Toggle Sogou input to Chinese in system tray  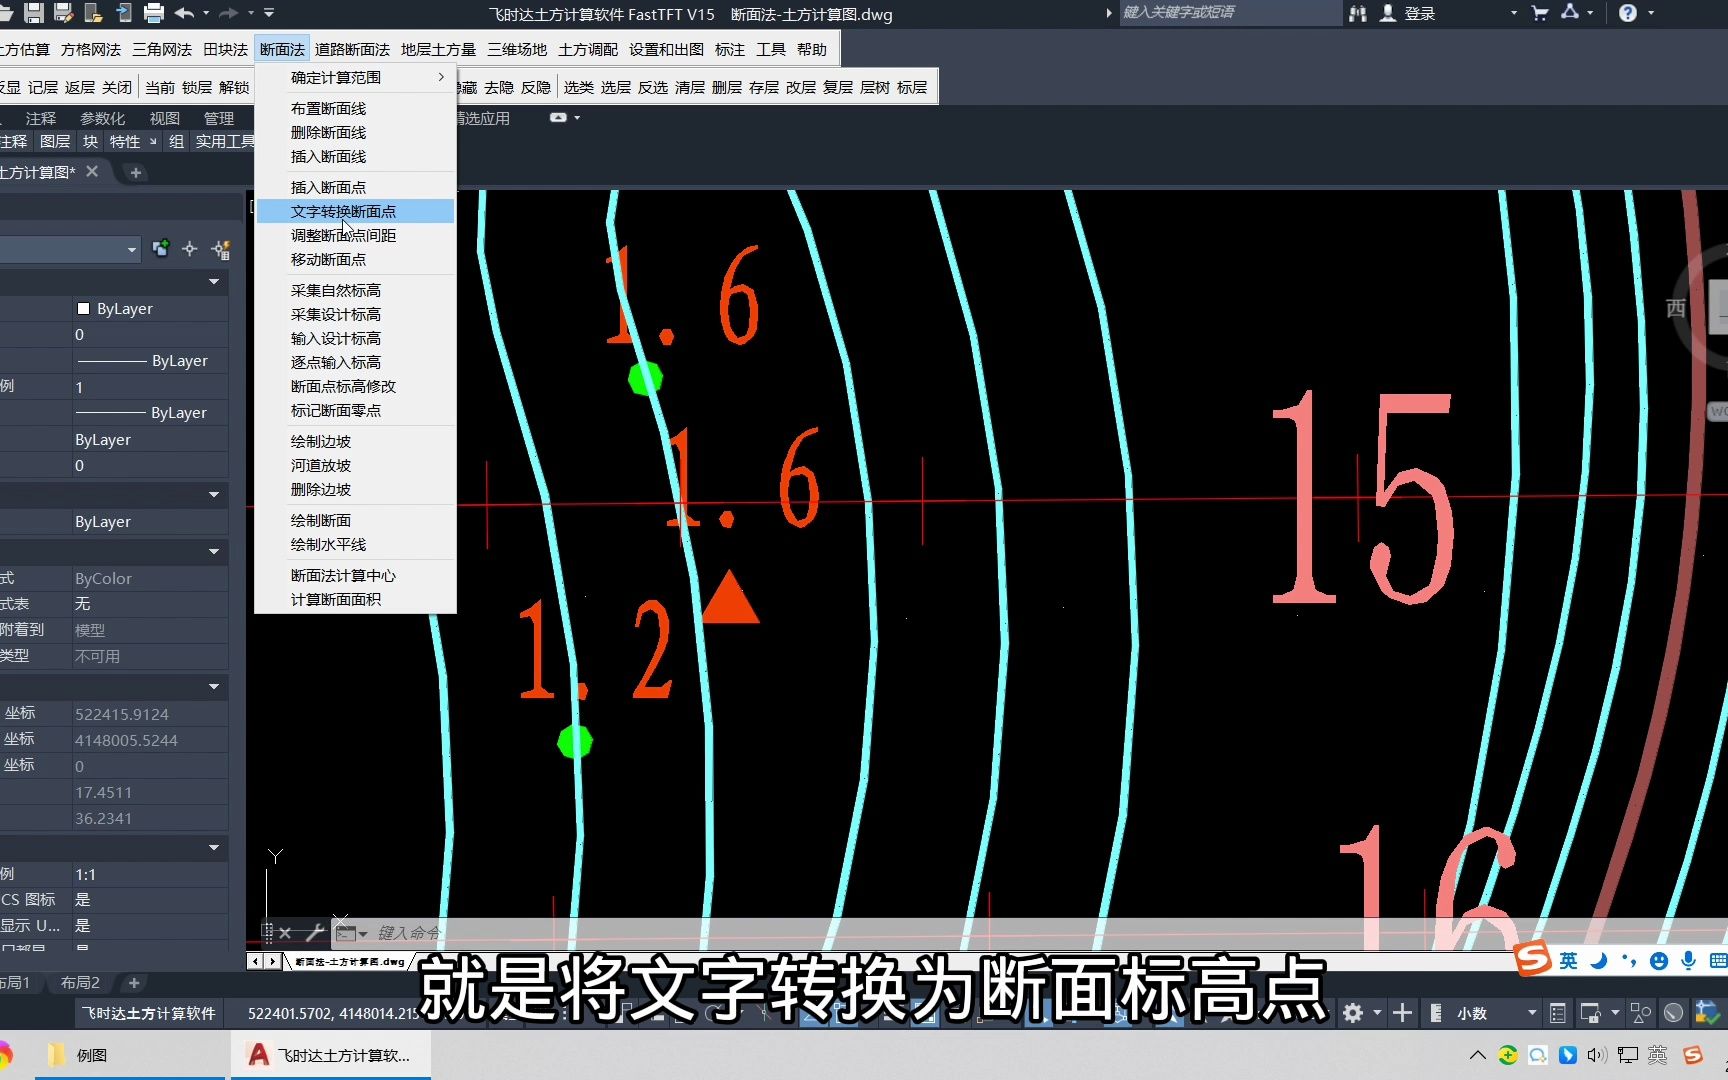coord(1656,1054)
